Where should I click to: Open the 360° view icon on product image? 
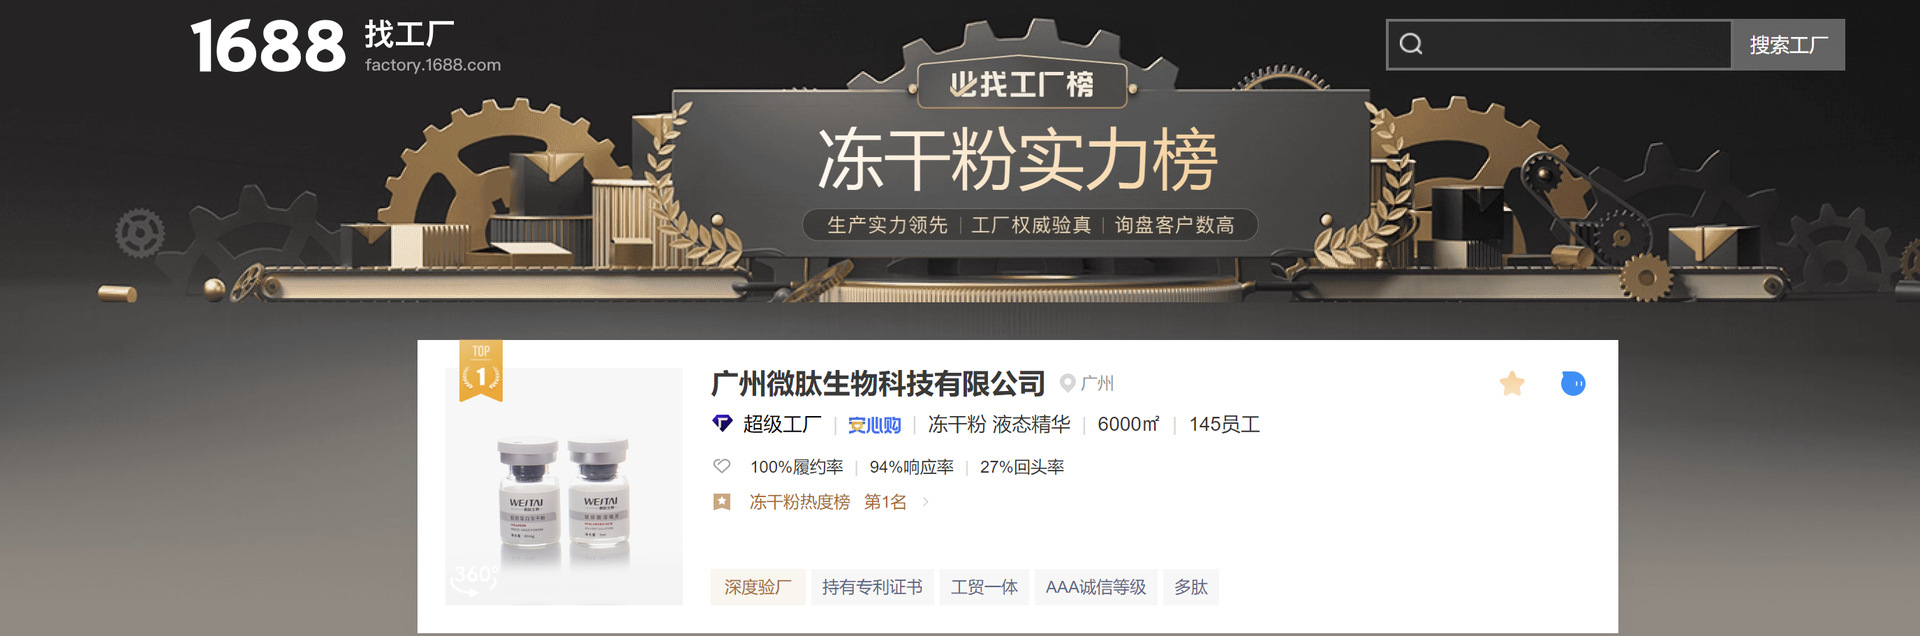point(474,579)
